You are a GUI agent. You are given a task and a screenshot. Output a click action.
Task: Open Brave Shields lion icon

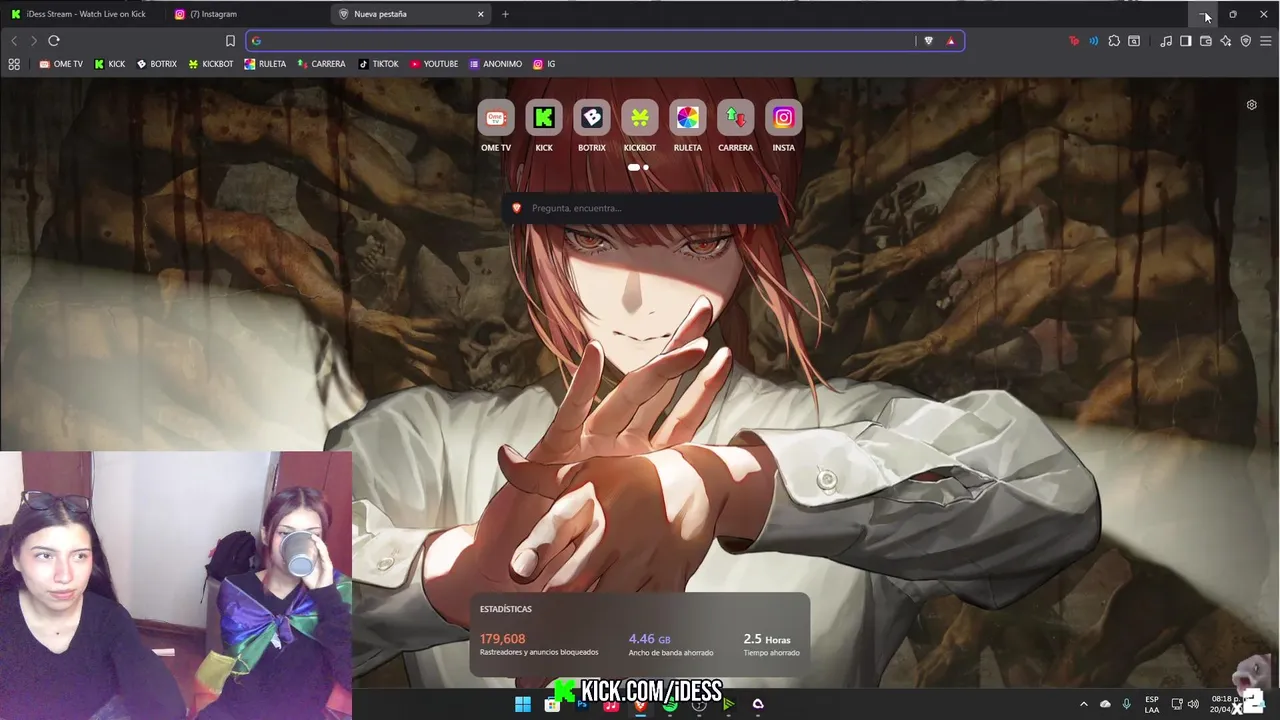[928, 41]
